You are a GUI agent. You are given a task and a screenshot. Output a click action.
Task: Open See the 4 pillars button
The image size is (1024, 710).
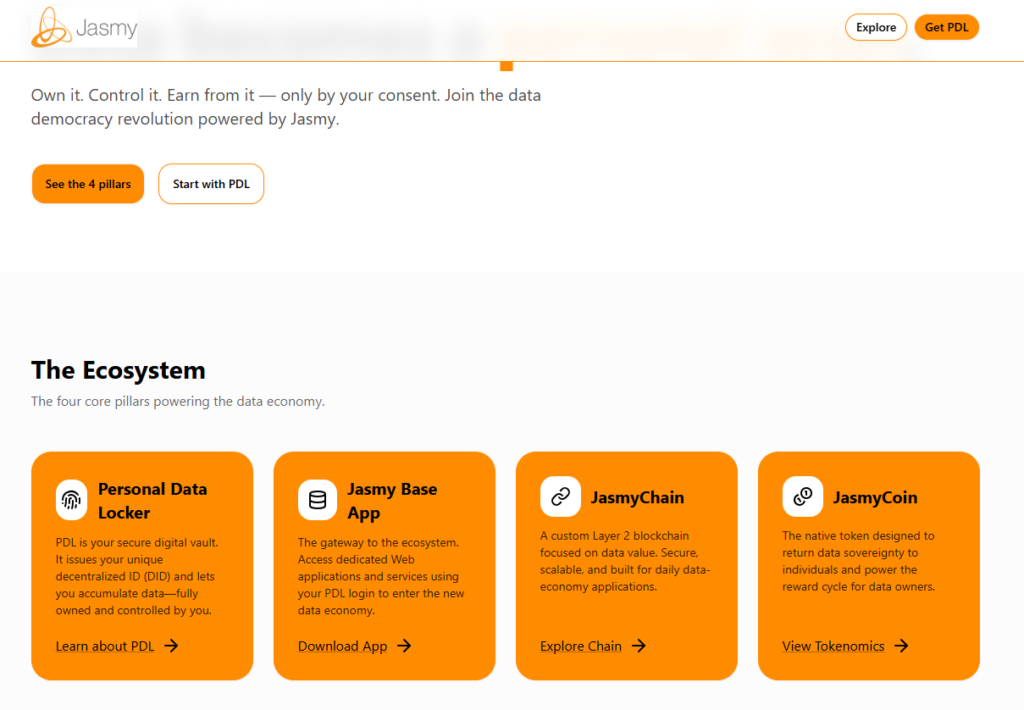click(x=88, y=184)
